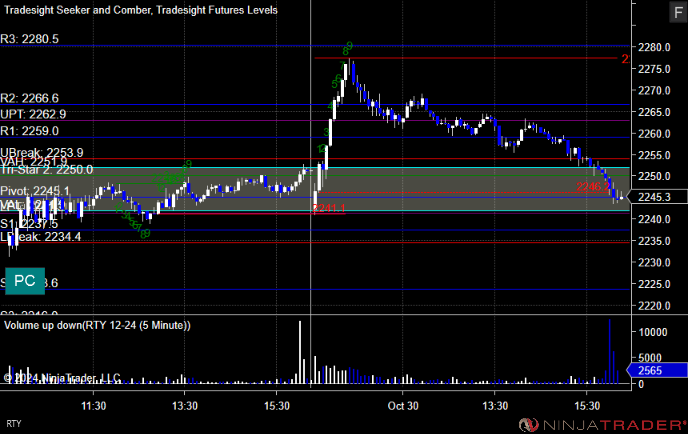Image resolution: width=688 pixels, height=434 pixels.
Task: Click the teal PC button
Action: tap(25, 281)
